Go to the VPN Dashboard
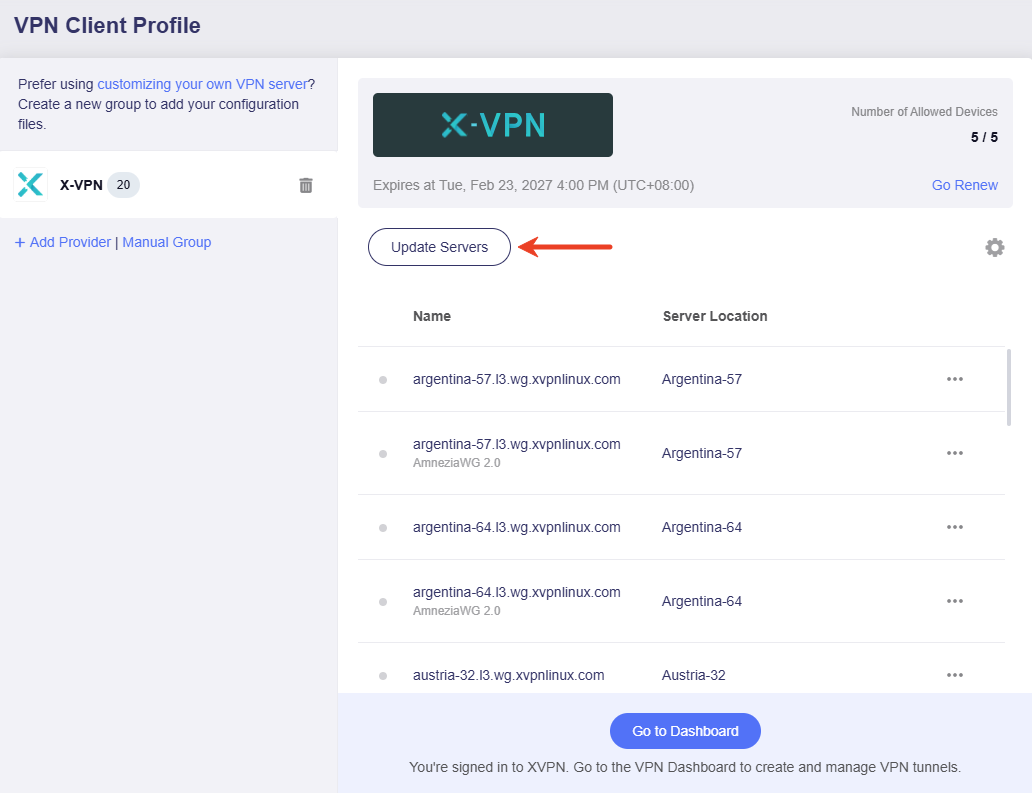 point(685,731)
